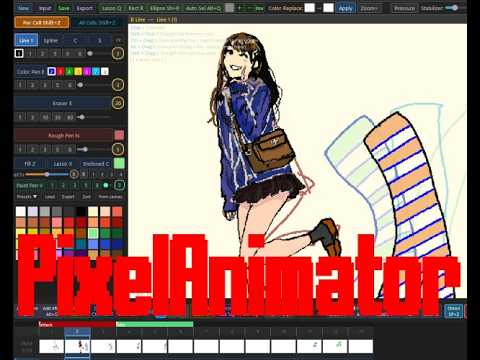Switch to the S tab beside Line 1
480x360 pixels.
(x=99, y=40)
